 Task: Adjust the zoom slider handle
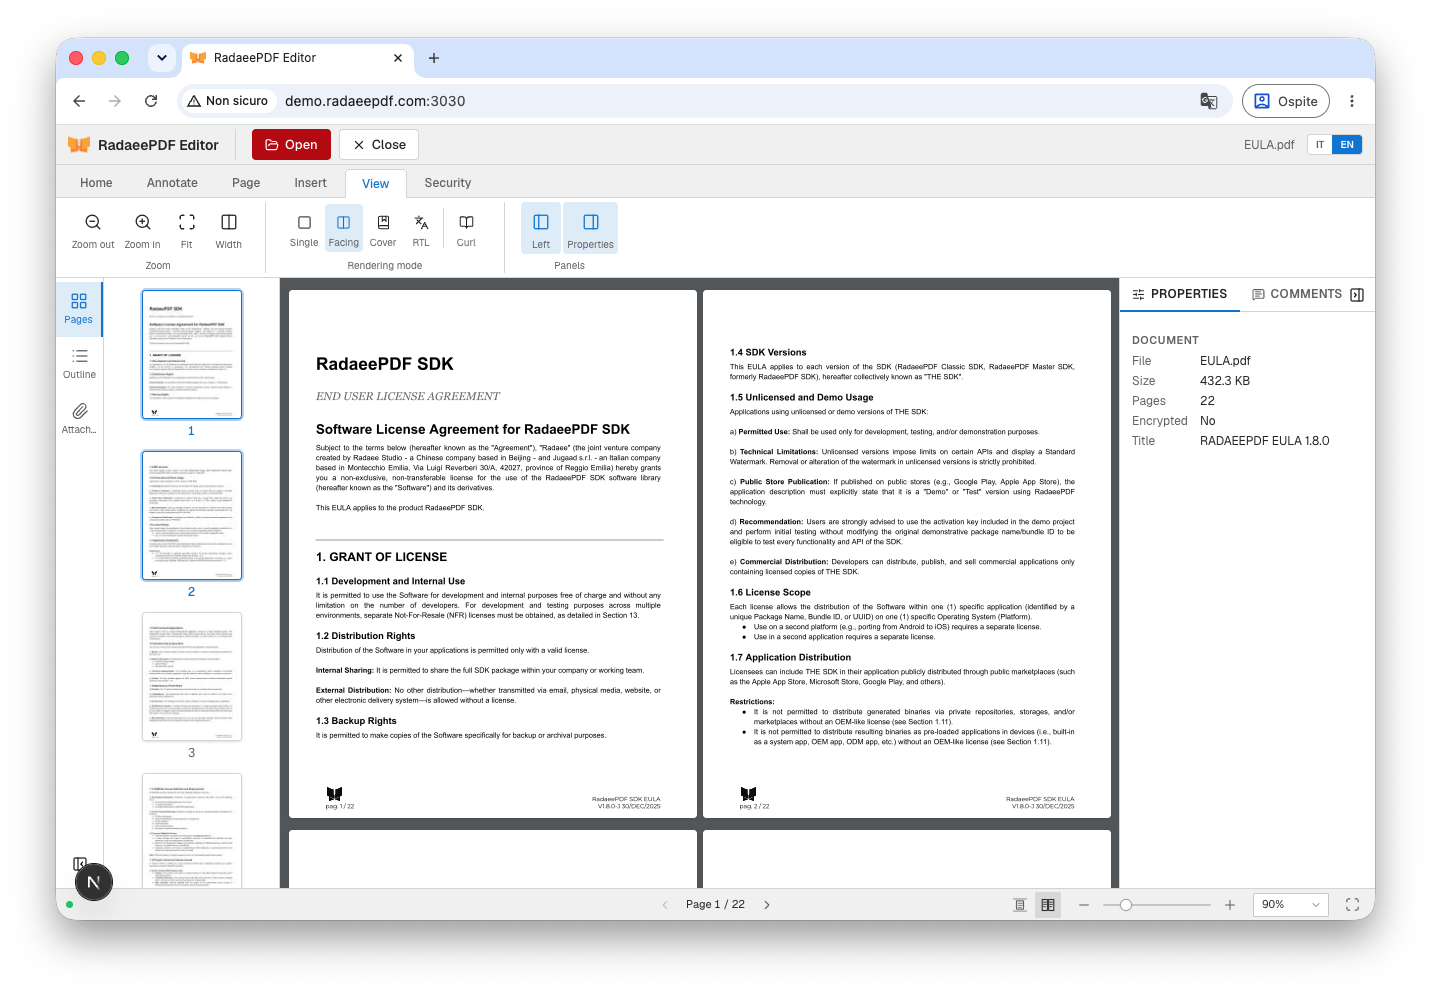pos(1126,905)
